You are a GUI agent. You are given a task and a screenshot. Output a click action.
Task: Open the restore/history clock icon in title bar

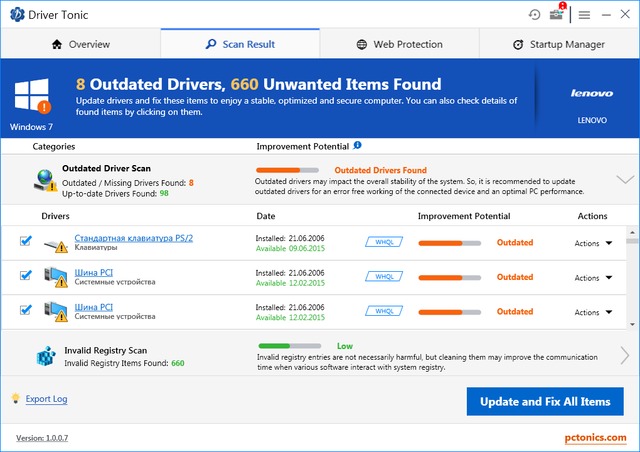[535, 15]
